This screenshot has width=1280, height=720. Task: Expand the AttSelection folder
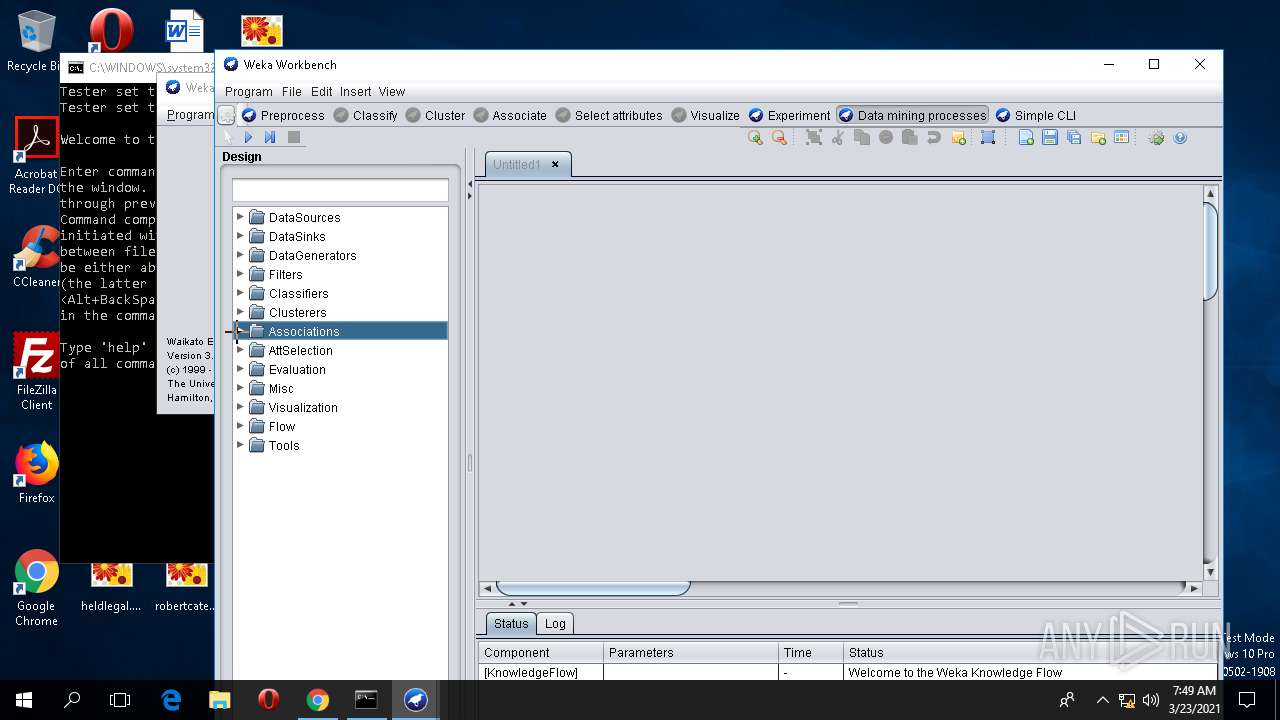pos(240,349)
